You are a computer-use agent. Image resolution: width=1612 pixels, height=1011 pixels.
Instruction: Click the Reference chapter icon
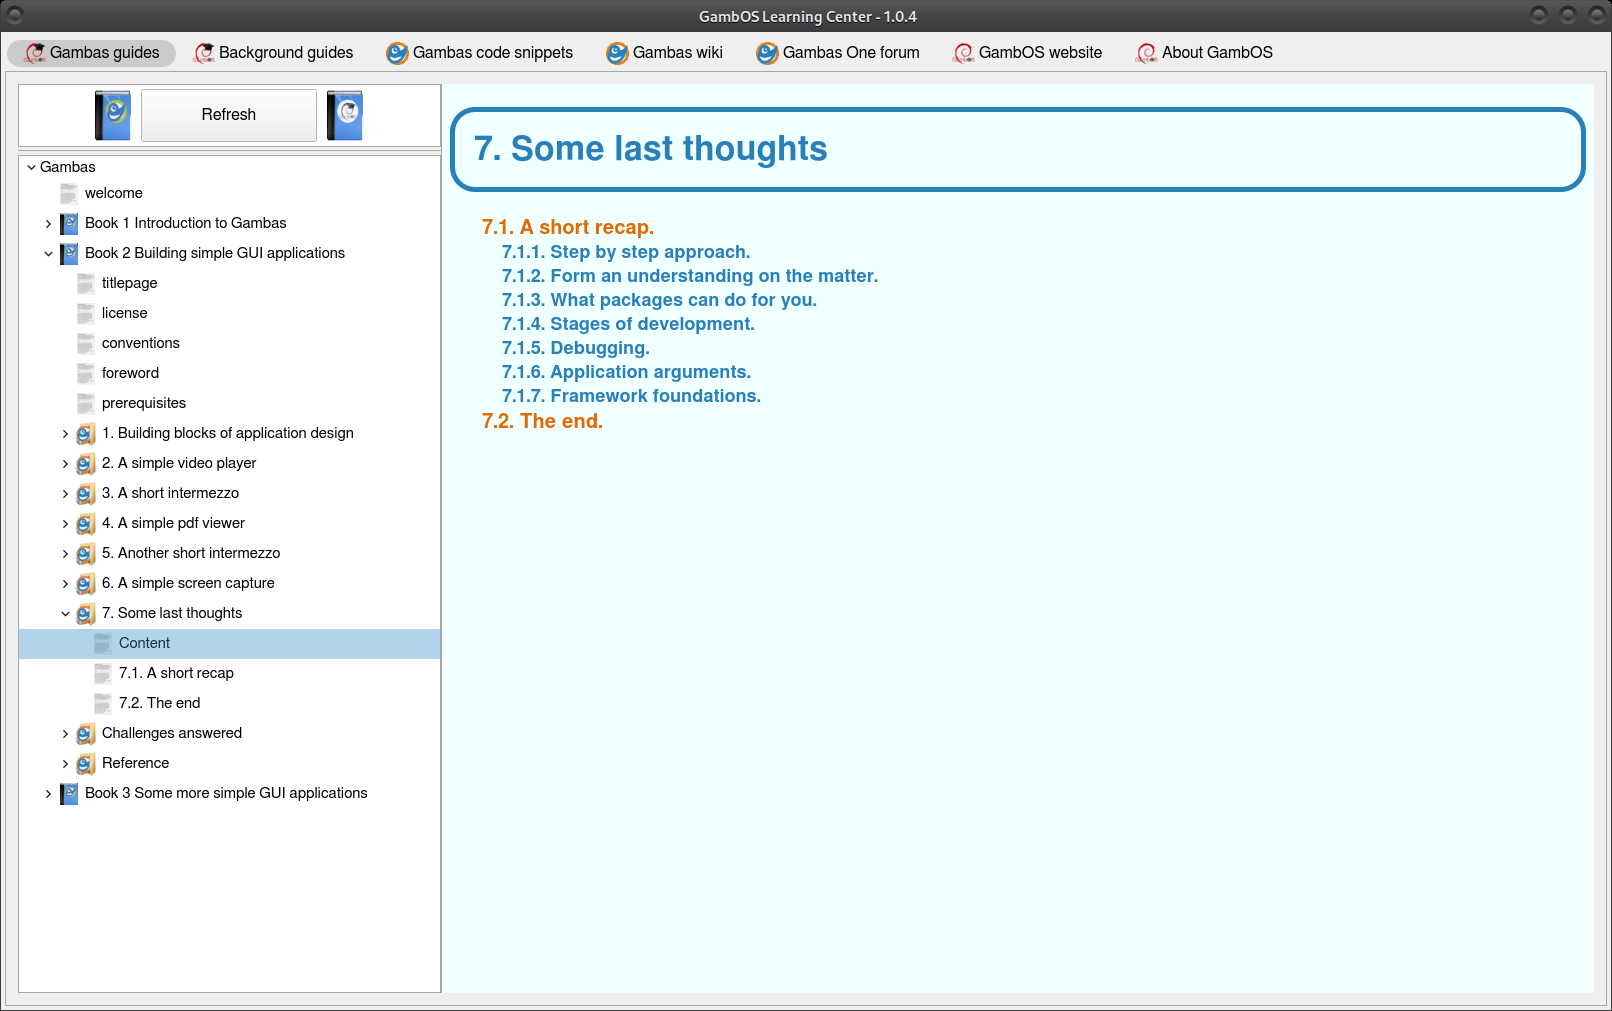86,764
